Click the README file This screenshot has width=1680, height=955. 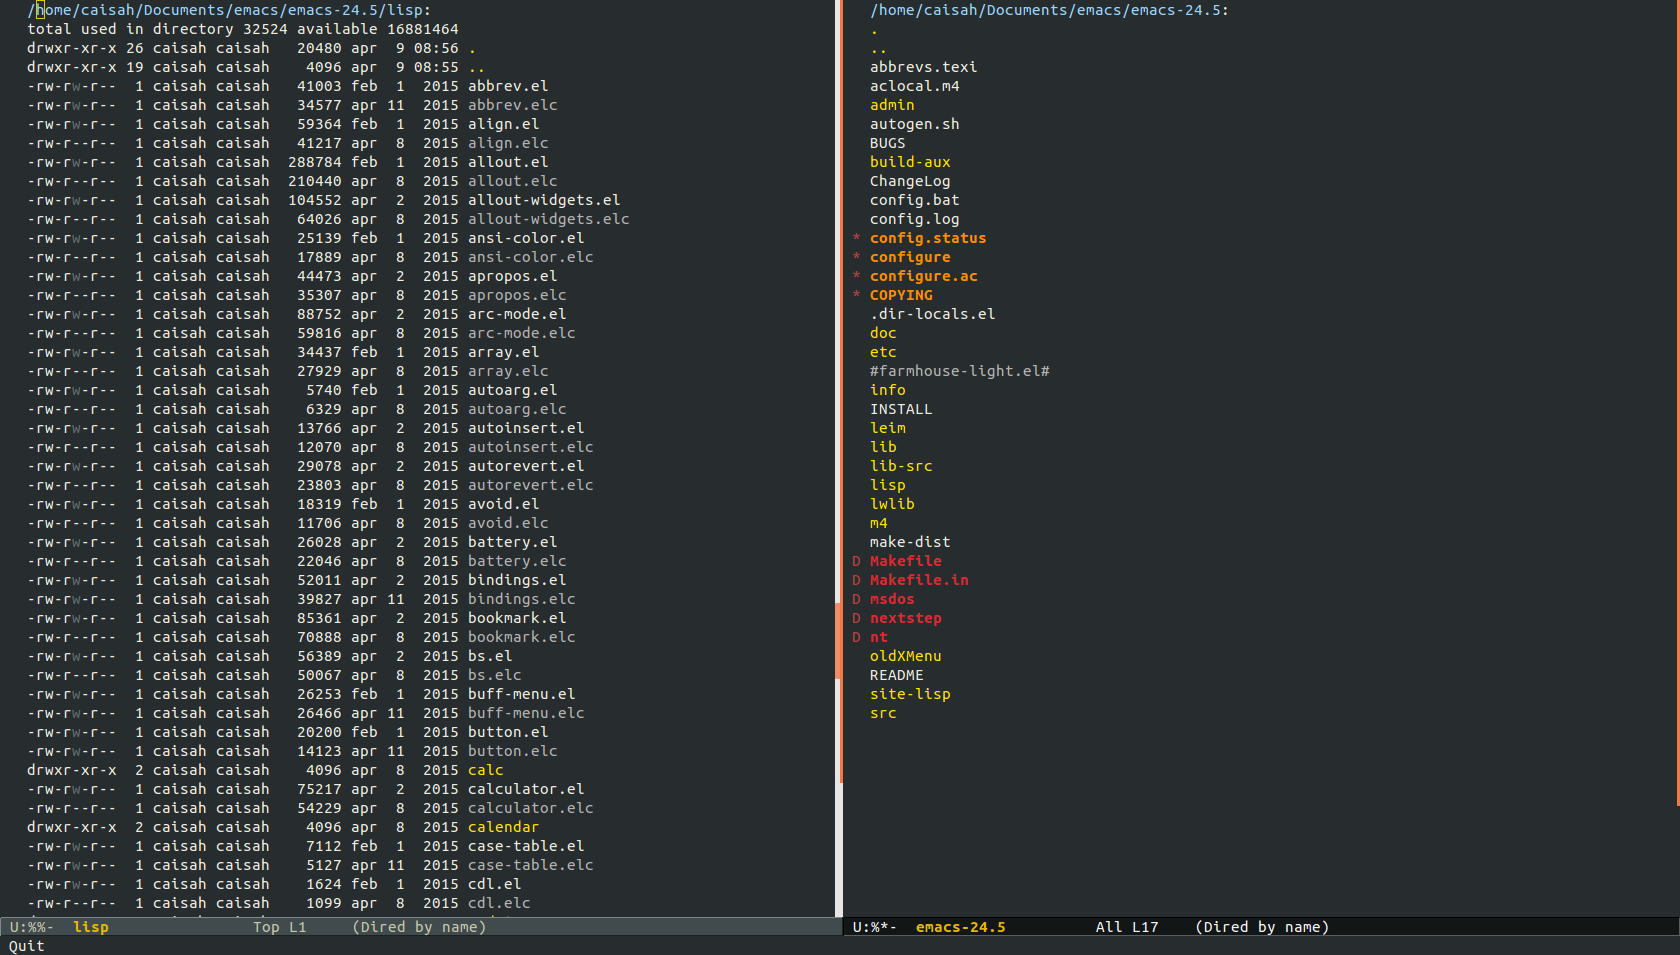tap(896, 675)
